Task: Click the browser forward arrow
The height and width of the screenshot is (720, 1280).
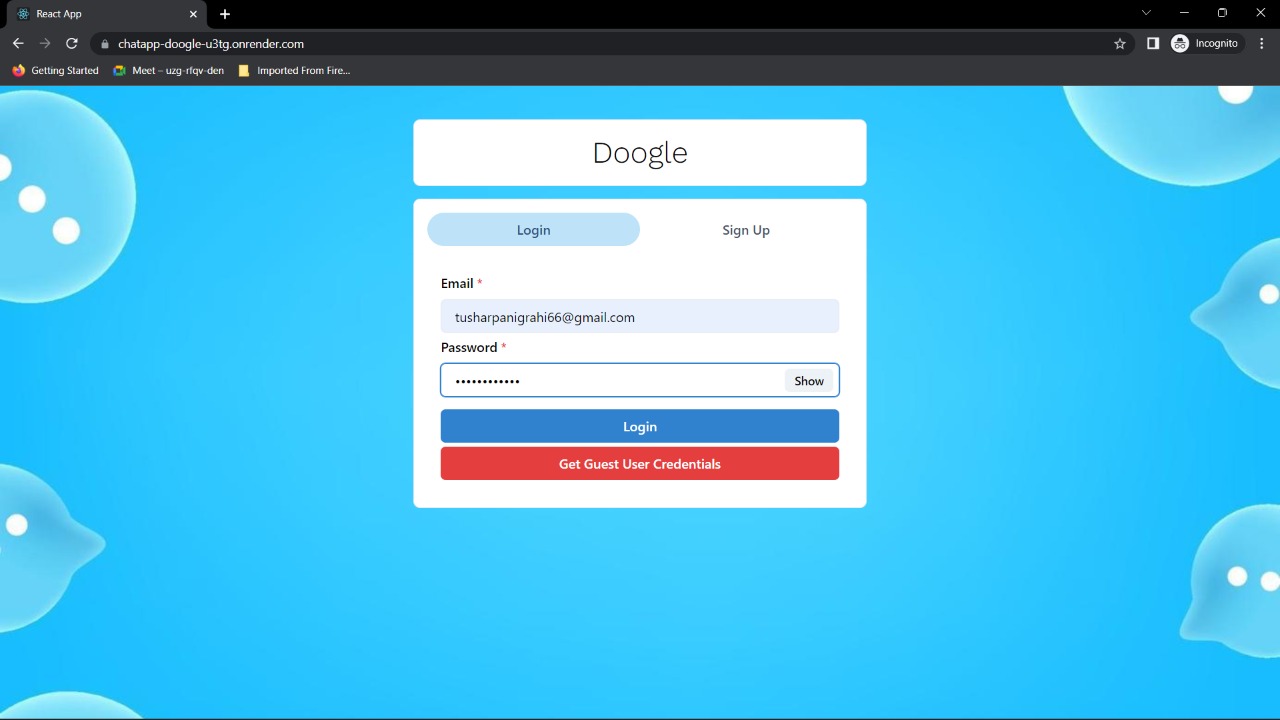Action: (45, 44)
